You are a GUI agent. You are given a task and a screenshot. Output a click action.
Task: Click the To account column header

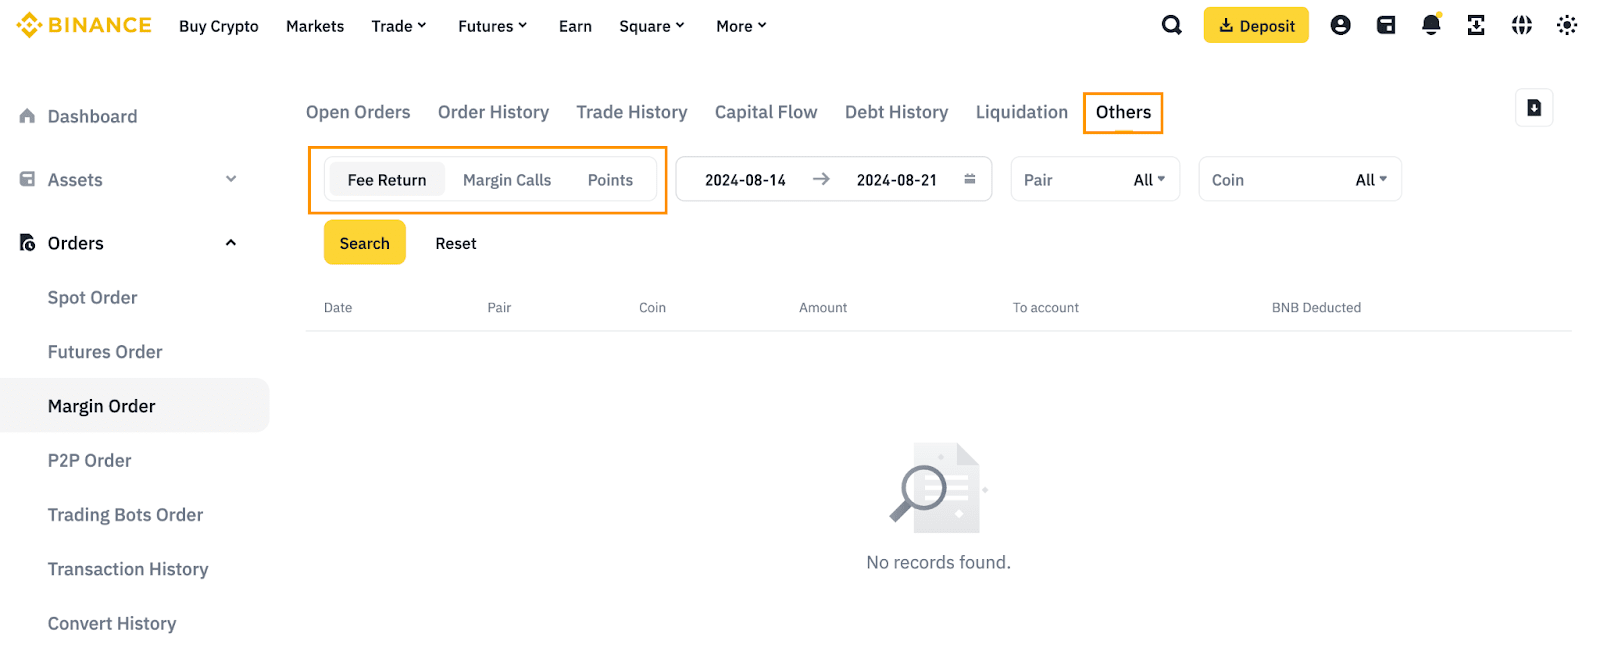click(1046, 307)
